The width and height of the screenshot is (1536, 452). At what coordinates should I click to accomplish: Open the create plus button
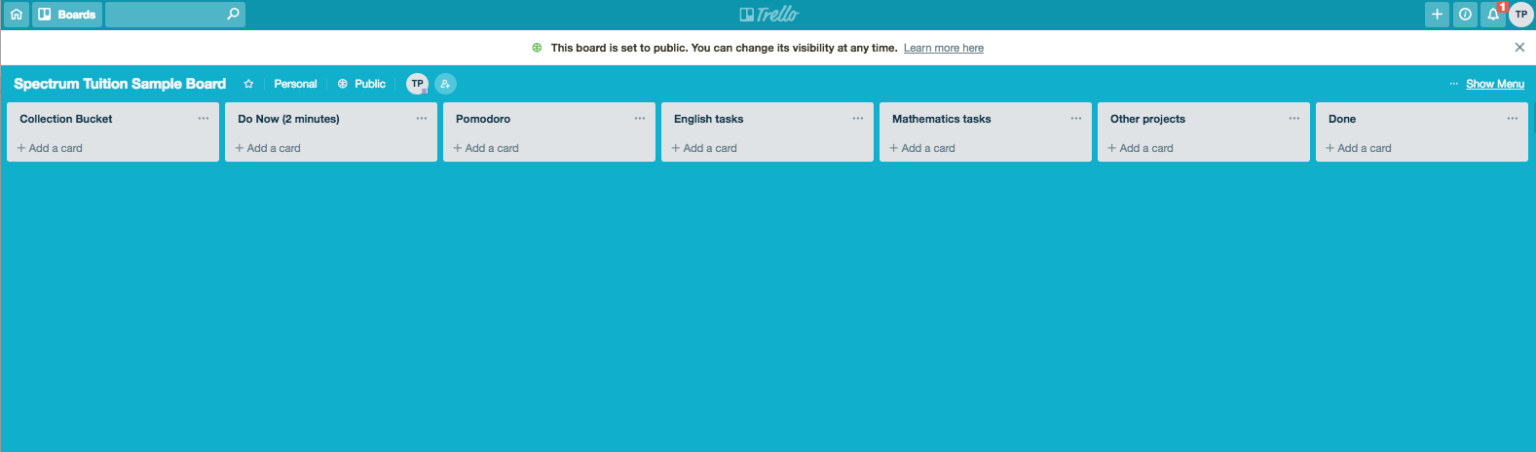(1437, 14)
